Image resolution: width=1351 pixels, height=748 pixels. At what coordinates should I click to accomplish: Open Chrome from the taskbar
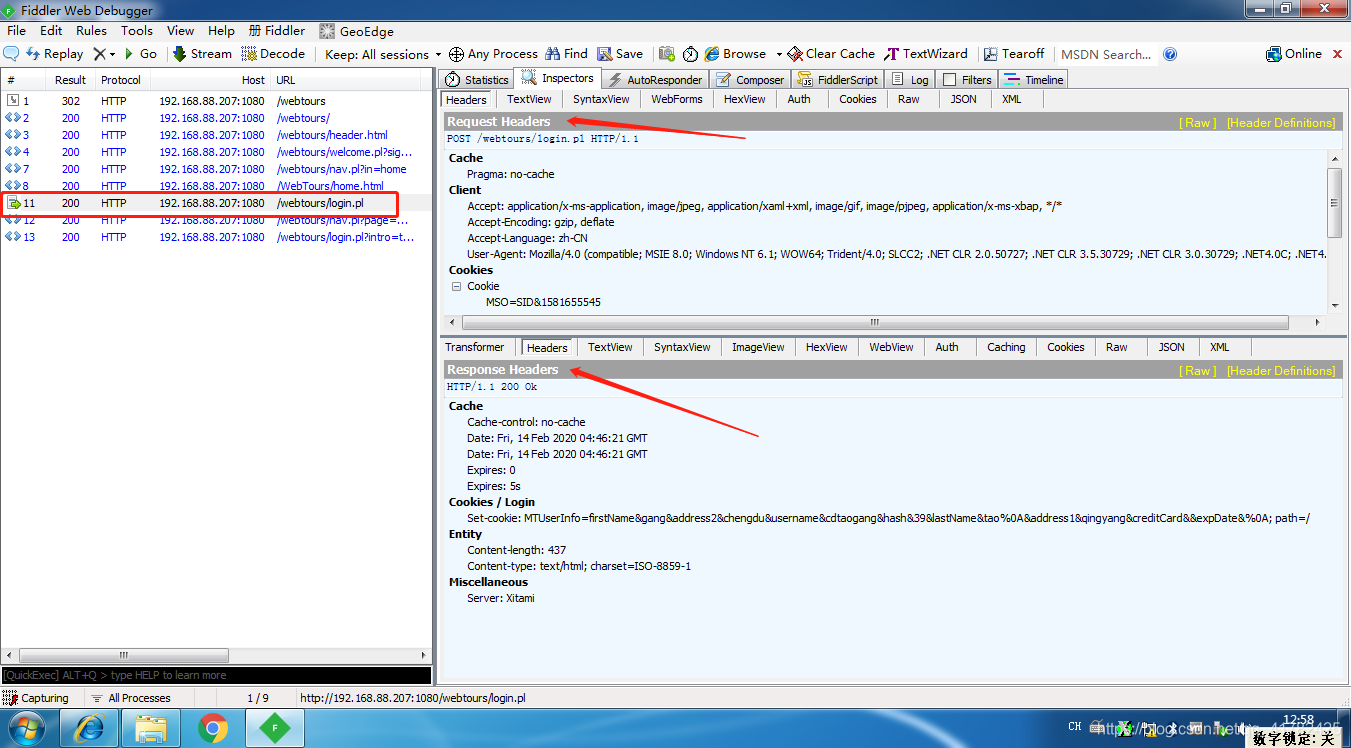212,728
